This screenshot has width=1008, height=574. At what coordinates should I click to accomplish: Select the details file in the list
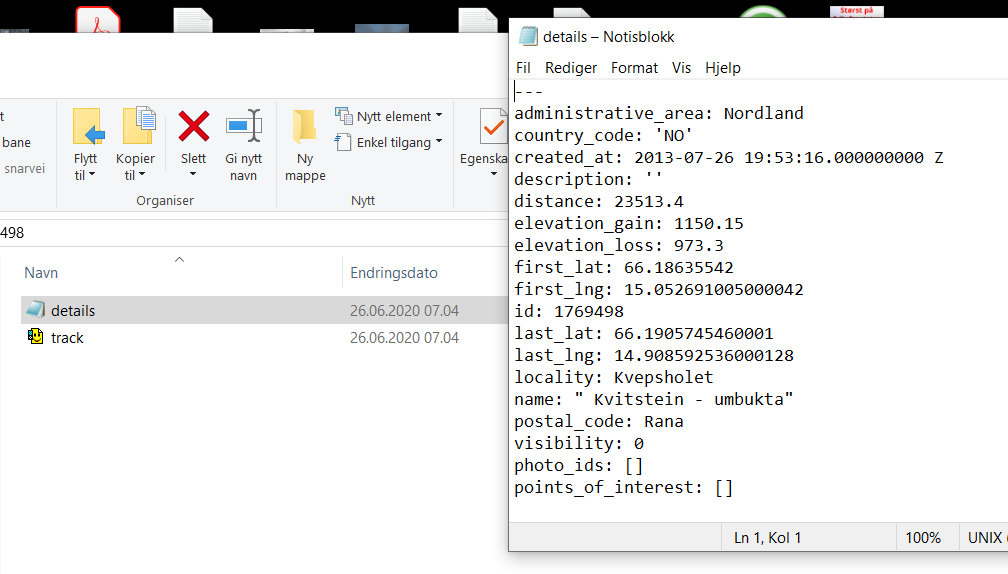click(72, 311)
